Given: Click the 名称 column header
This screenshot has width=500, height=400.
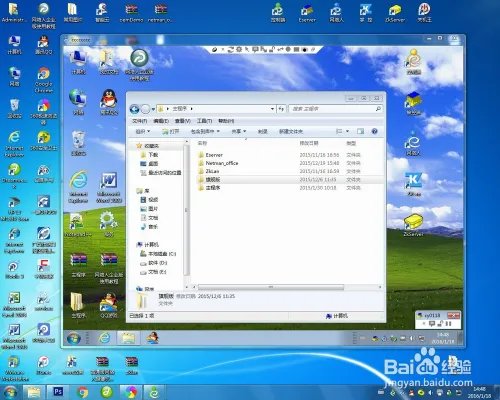Looking at the screenshot, I should click(202, 143).
